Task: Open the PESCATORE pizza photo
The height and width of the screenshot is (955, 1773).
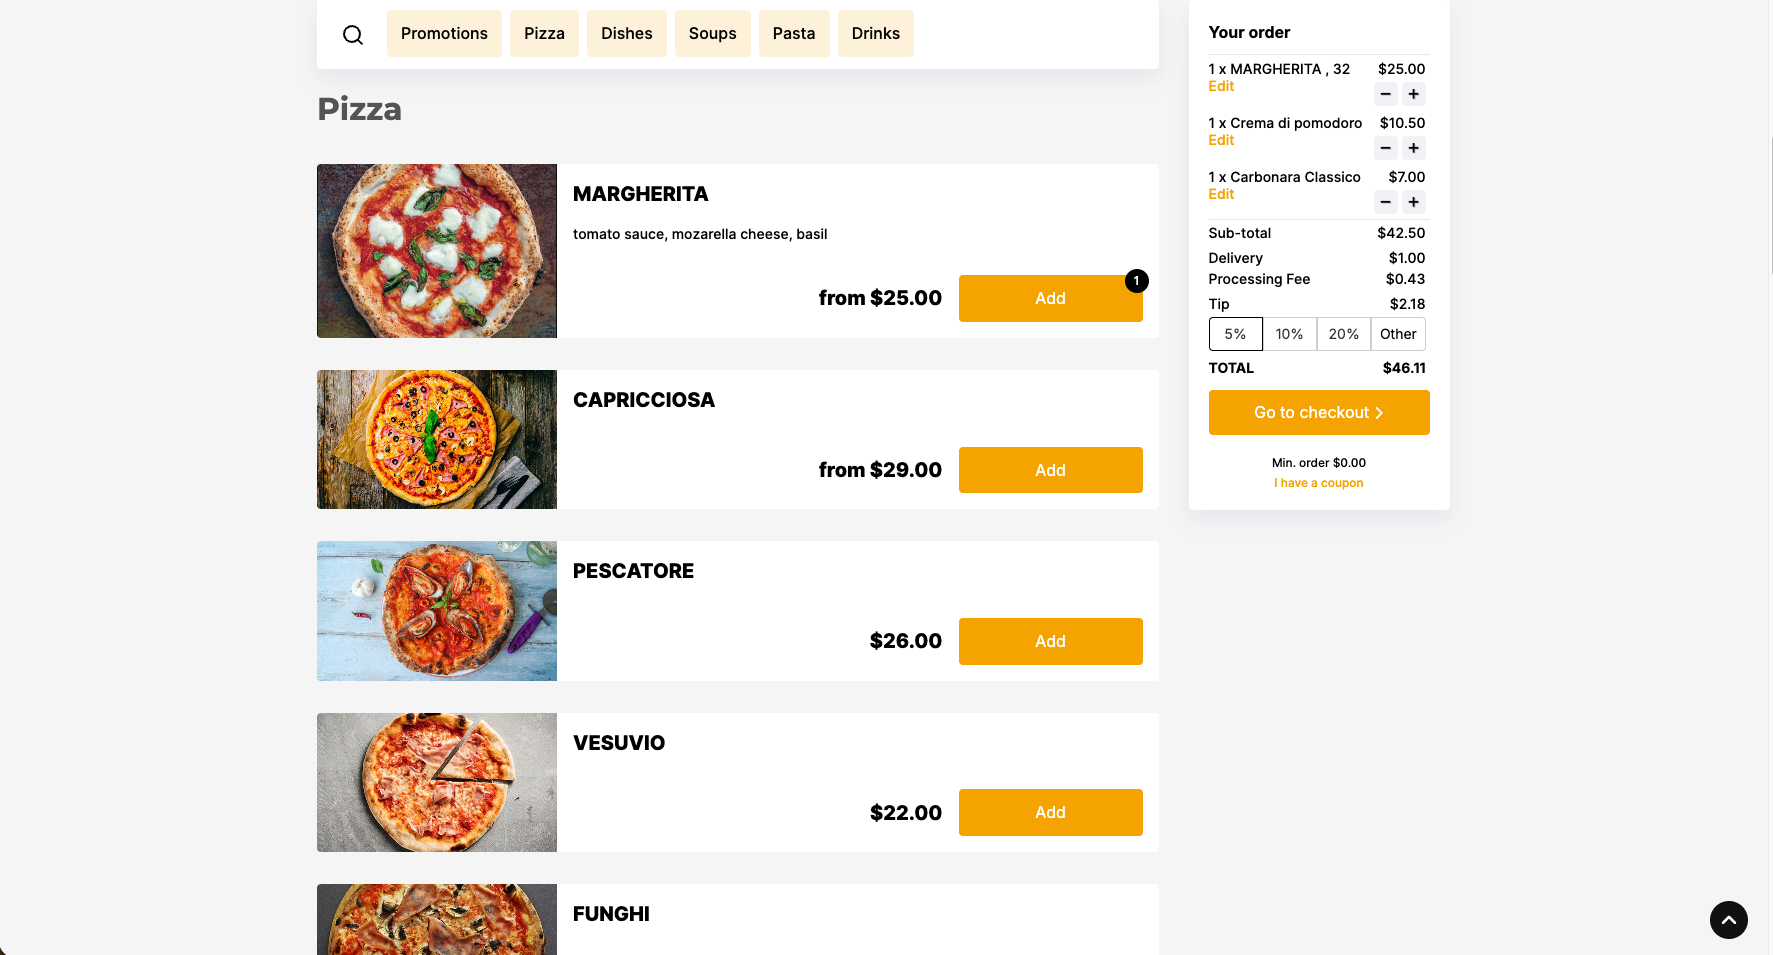Action: 437,611
